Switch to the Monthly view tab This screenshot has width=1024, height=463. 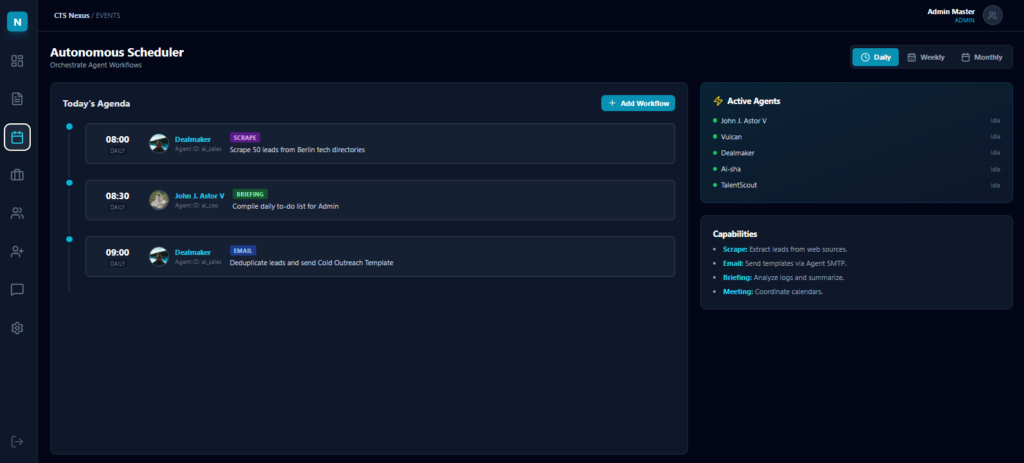[x=982, y=57]
